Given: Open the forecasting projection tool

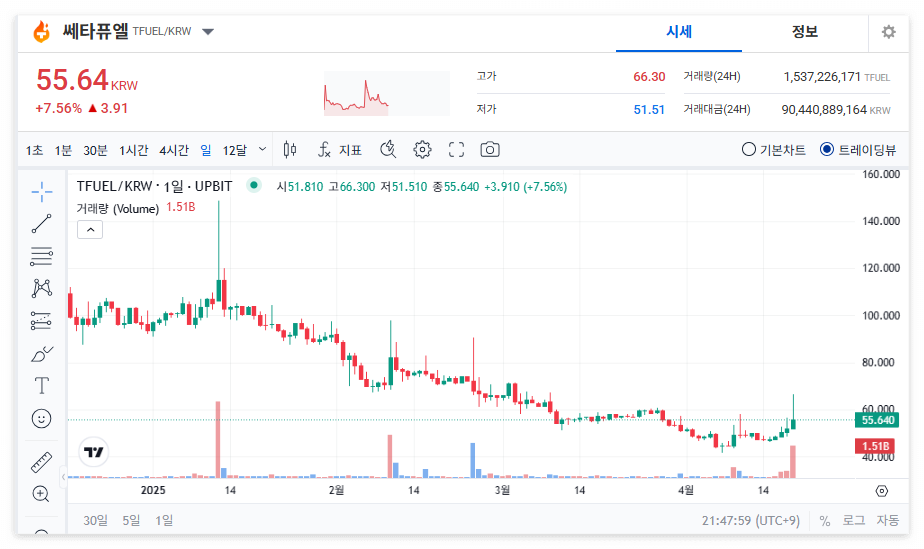Looking at the screenshot, I should point(41,320).
